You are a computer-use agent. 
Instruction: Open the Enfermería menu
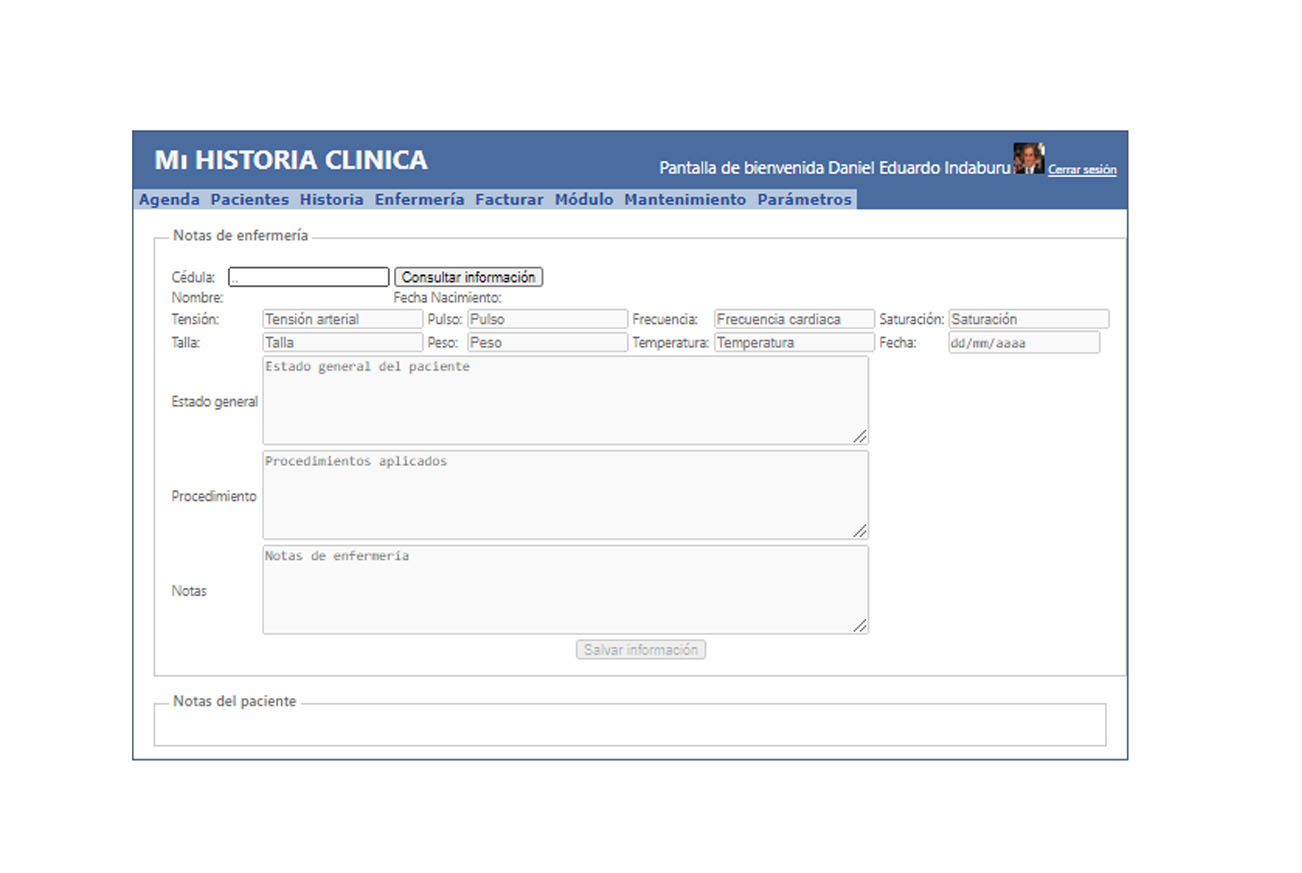pyautogui.click(x=420, y=199)
